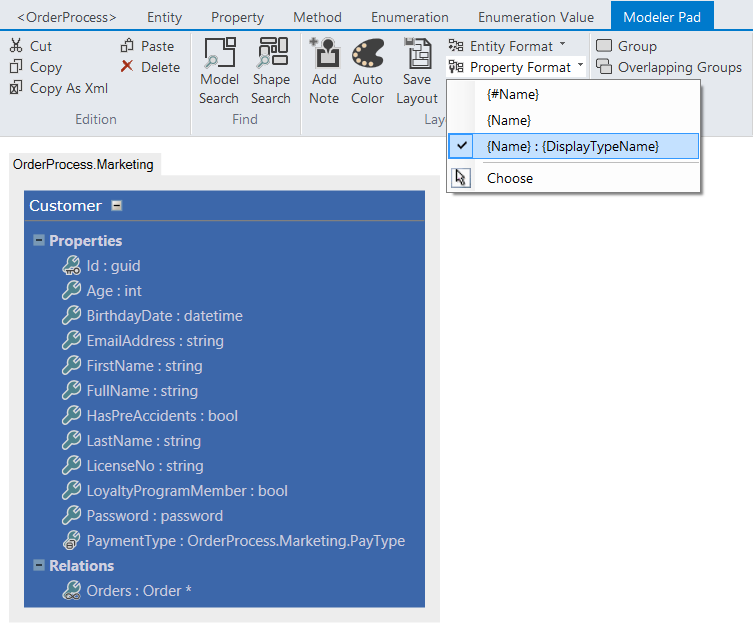The image size is (753, 625).
Task: Click the Shape Search icon
Action: (271, 53)
